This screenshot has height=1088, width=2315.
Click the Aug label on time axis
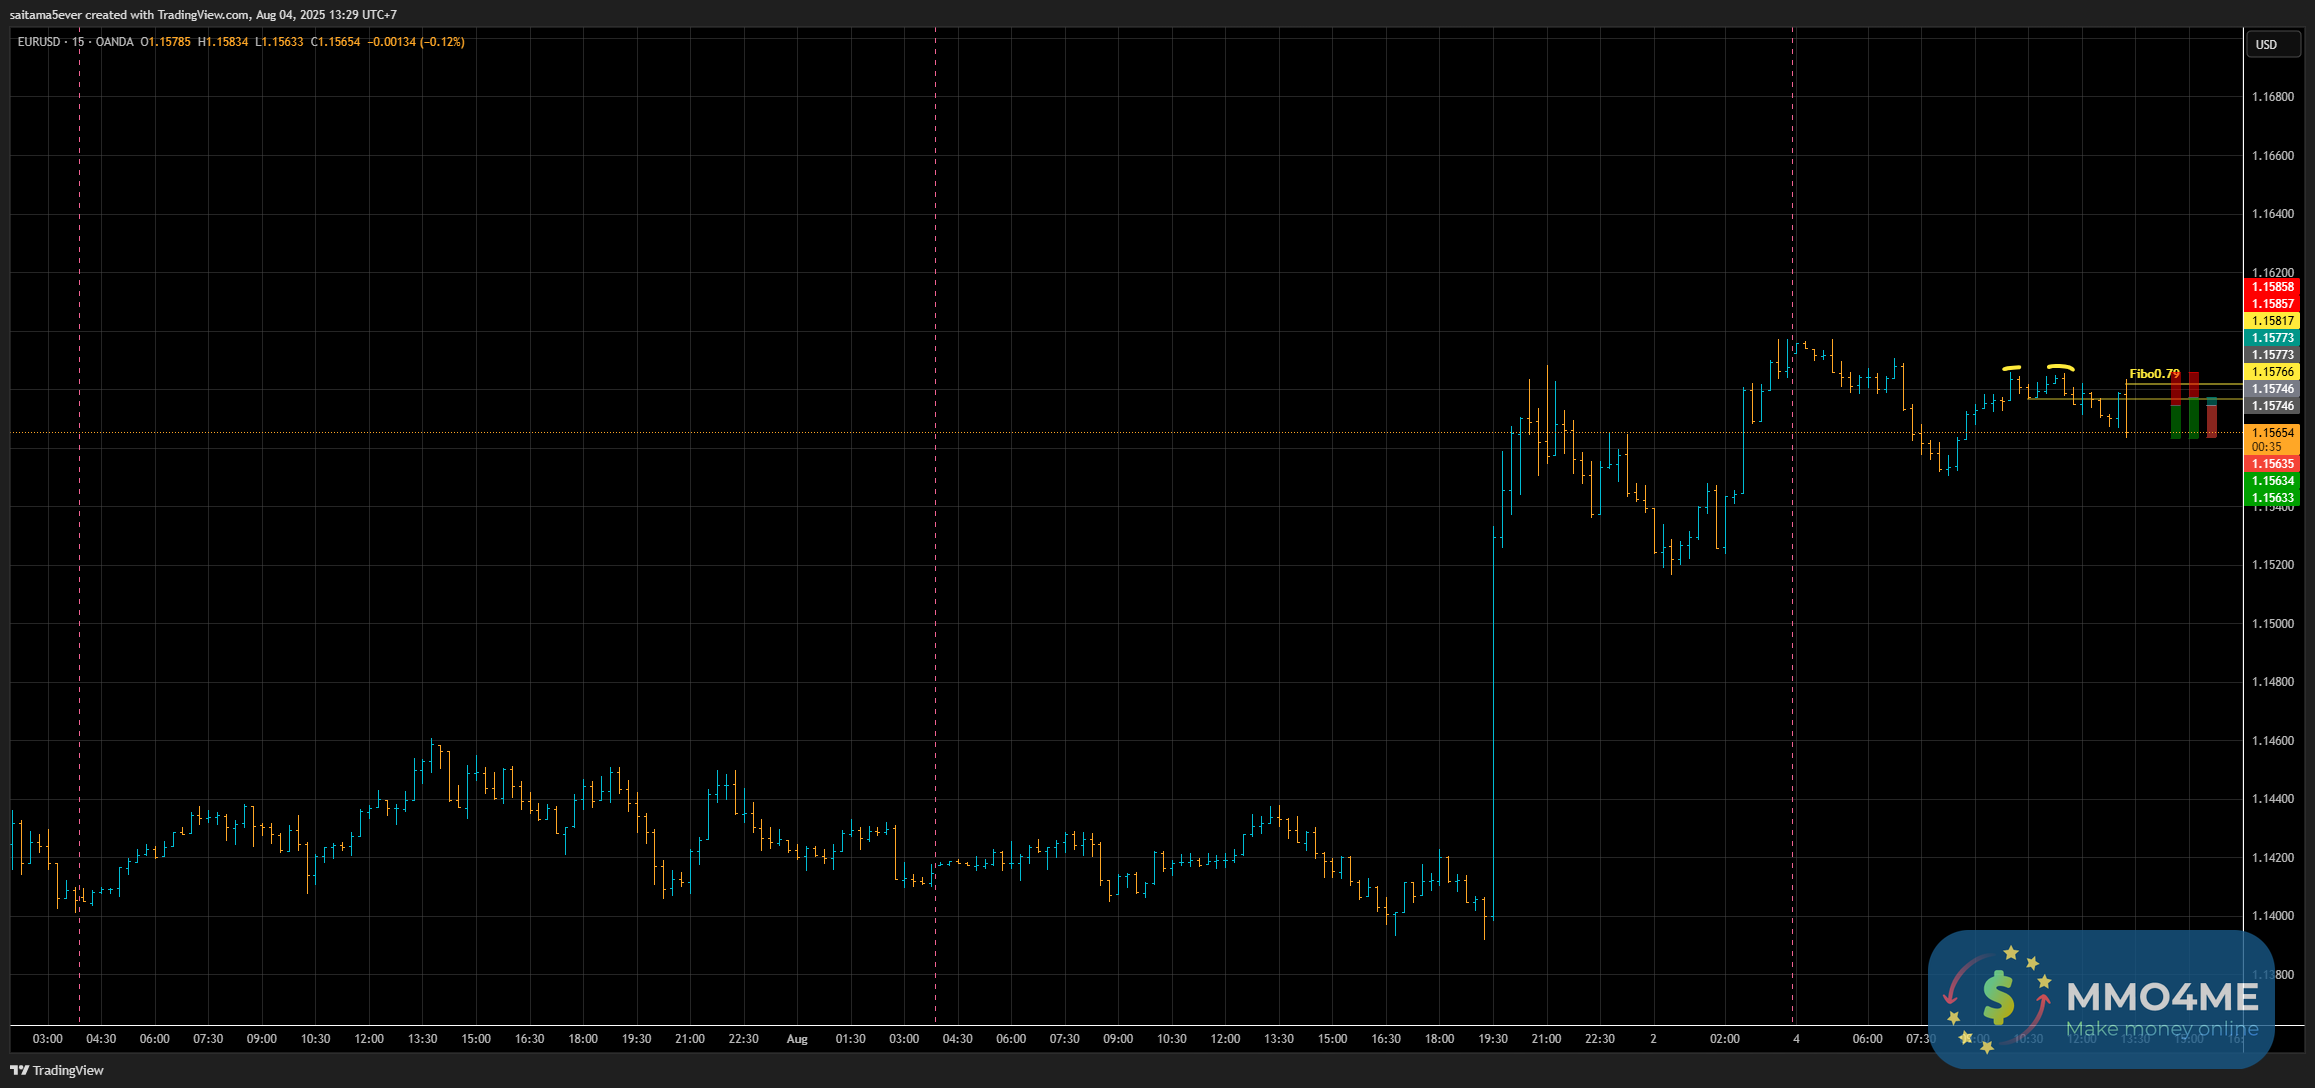click(x=797, y=1039)
